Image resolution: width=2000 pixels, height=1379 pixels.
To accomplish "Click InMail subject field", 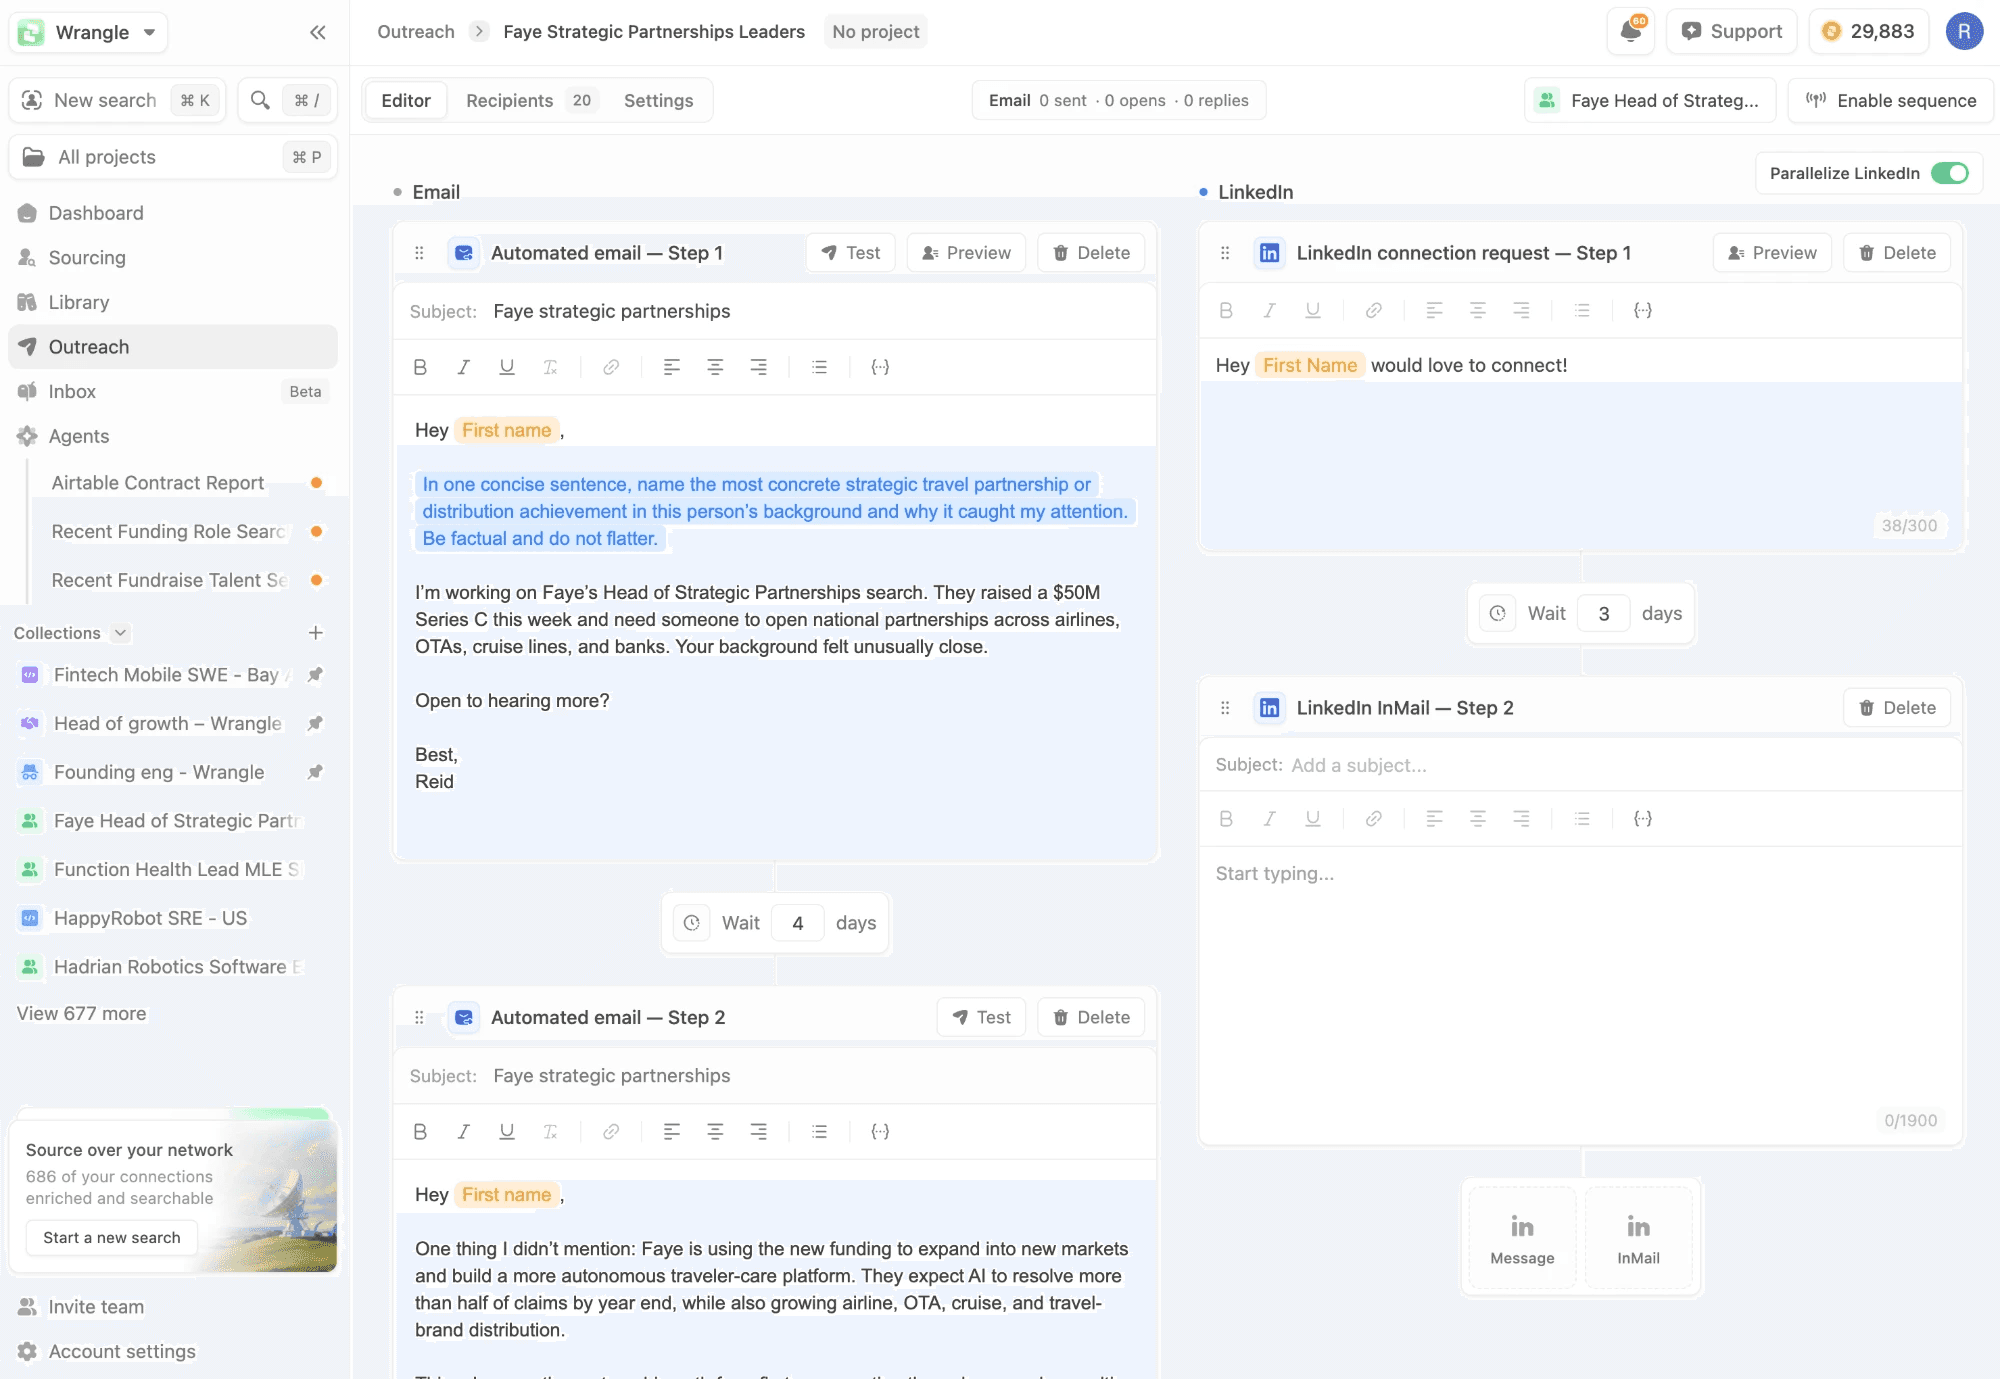I will (1580, 765).
